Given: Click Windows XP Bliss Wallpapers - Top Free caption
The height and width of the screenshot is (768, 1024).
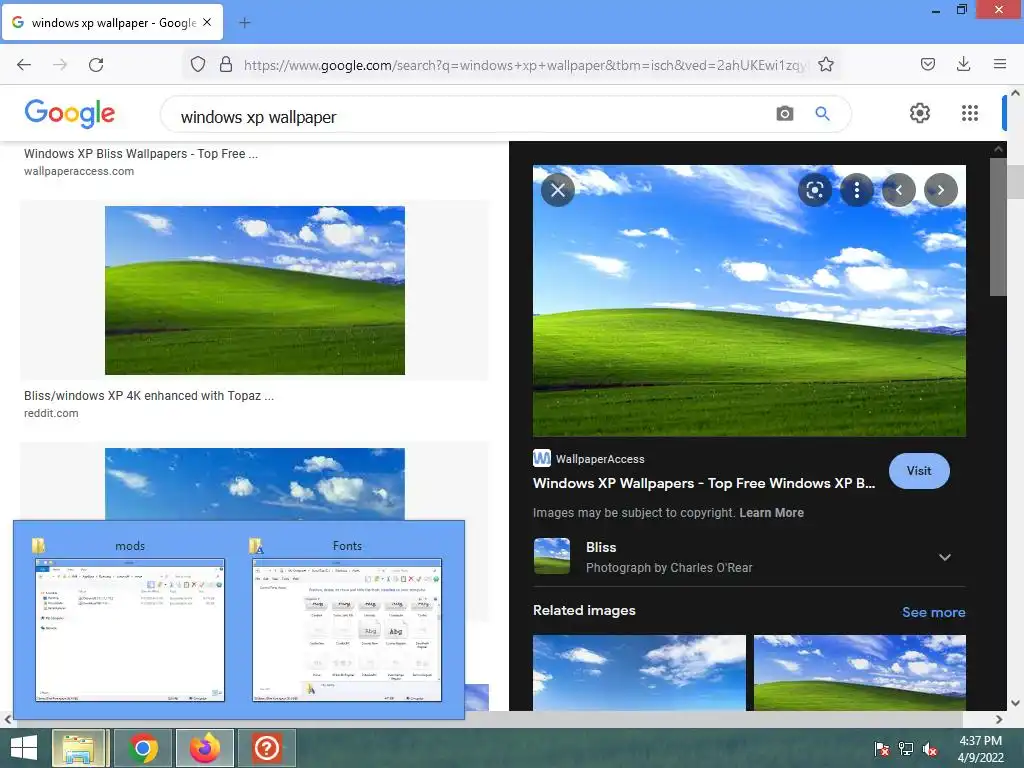Looking at the screenshot, I should click(141, 153).
